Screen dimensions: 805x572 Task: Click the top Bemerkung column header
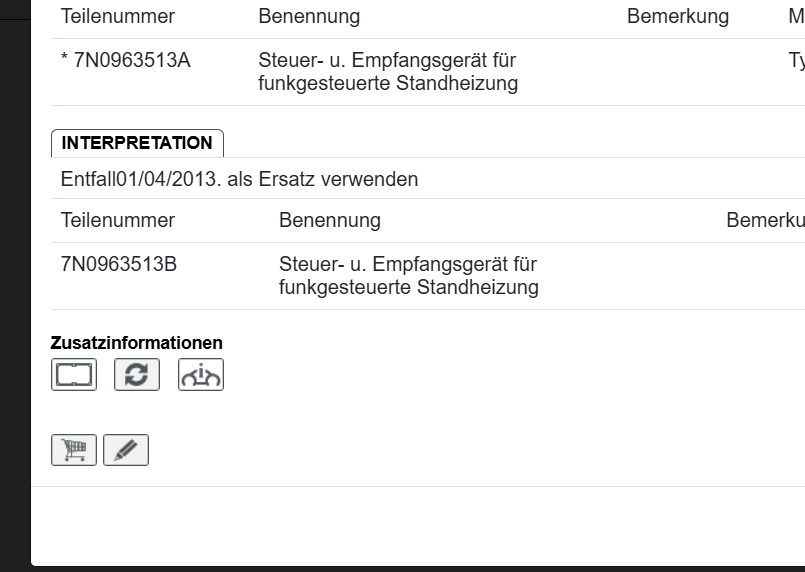click(x=678, y=17)
